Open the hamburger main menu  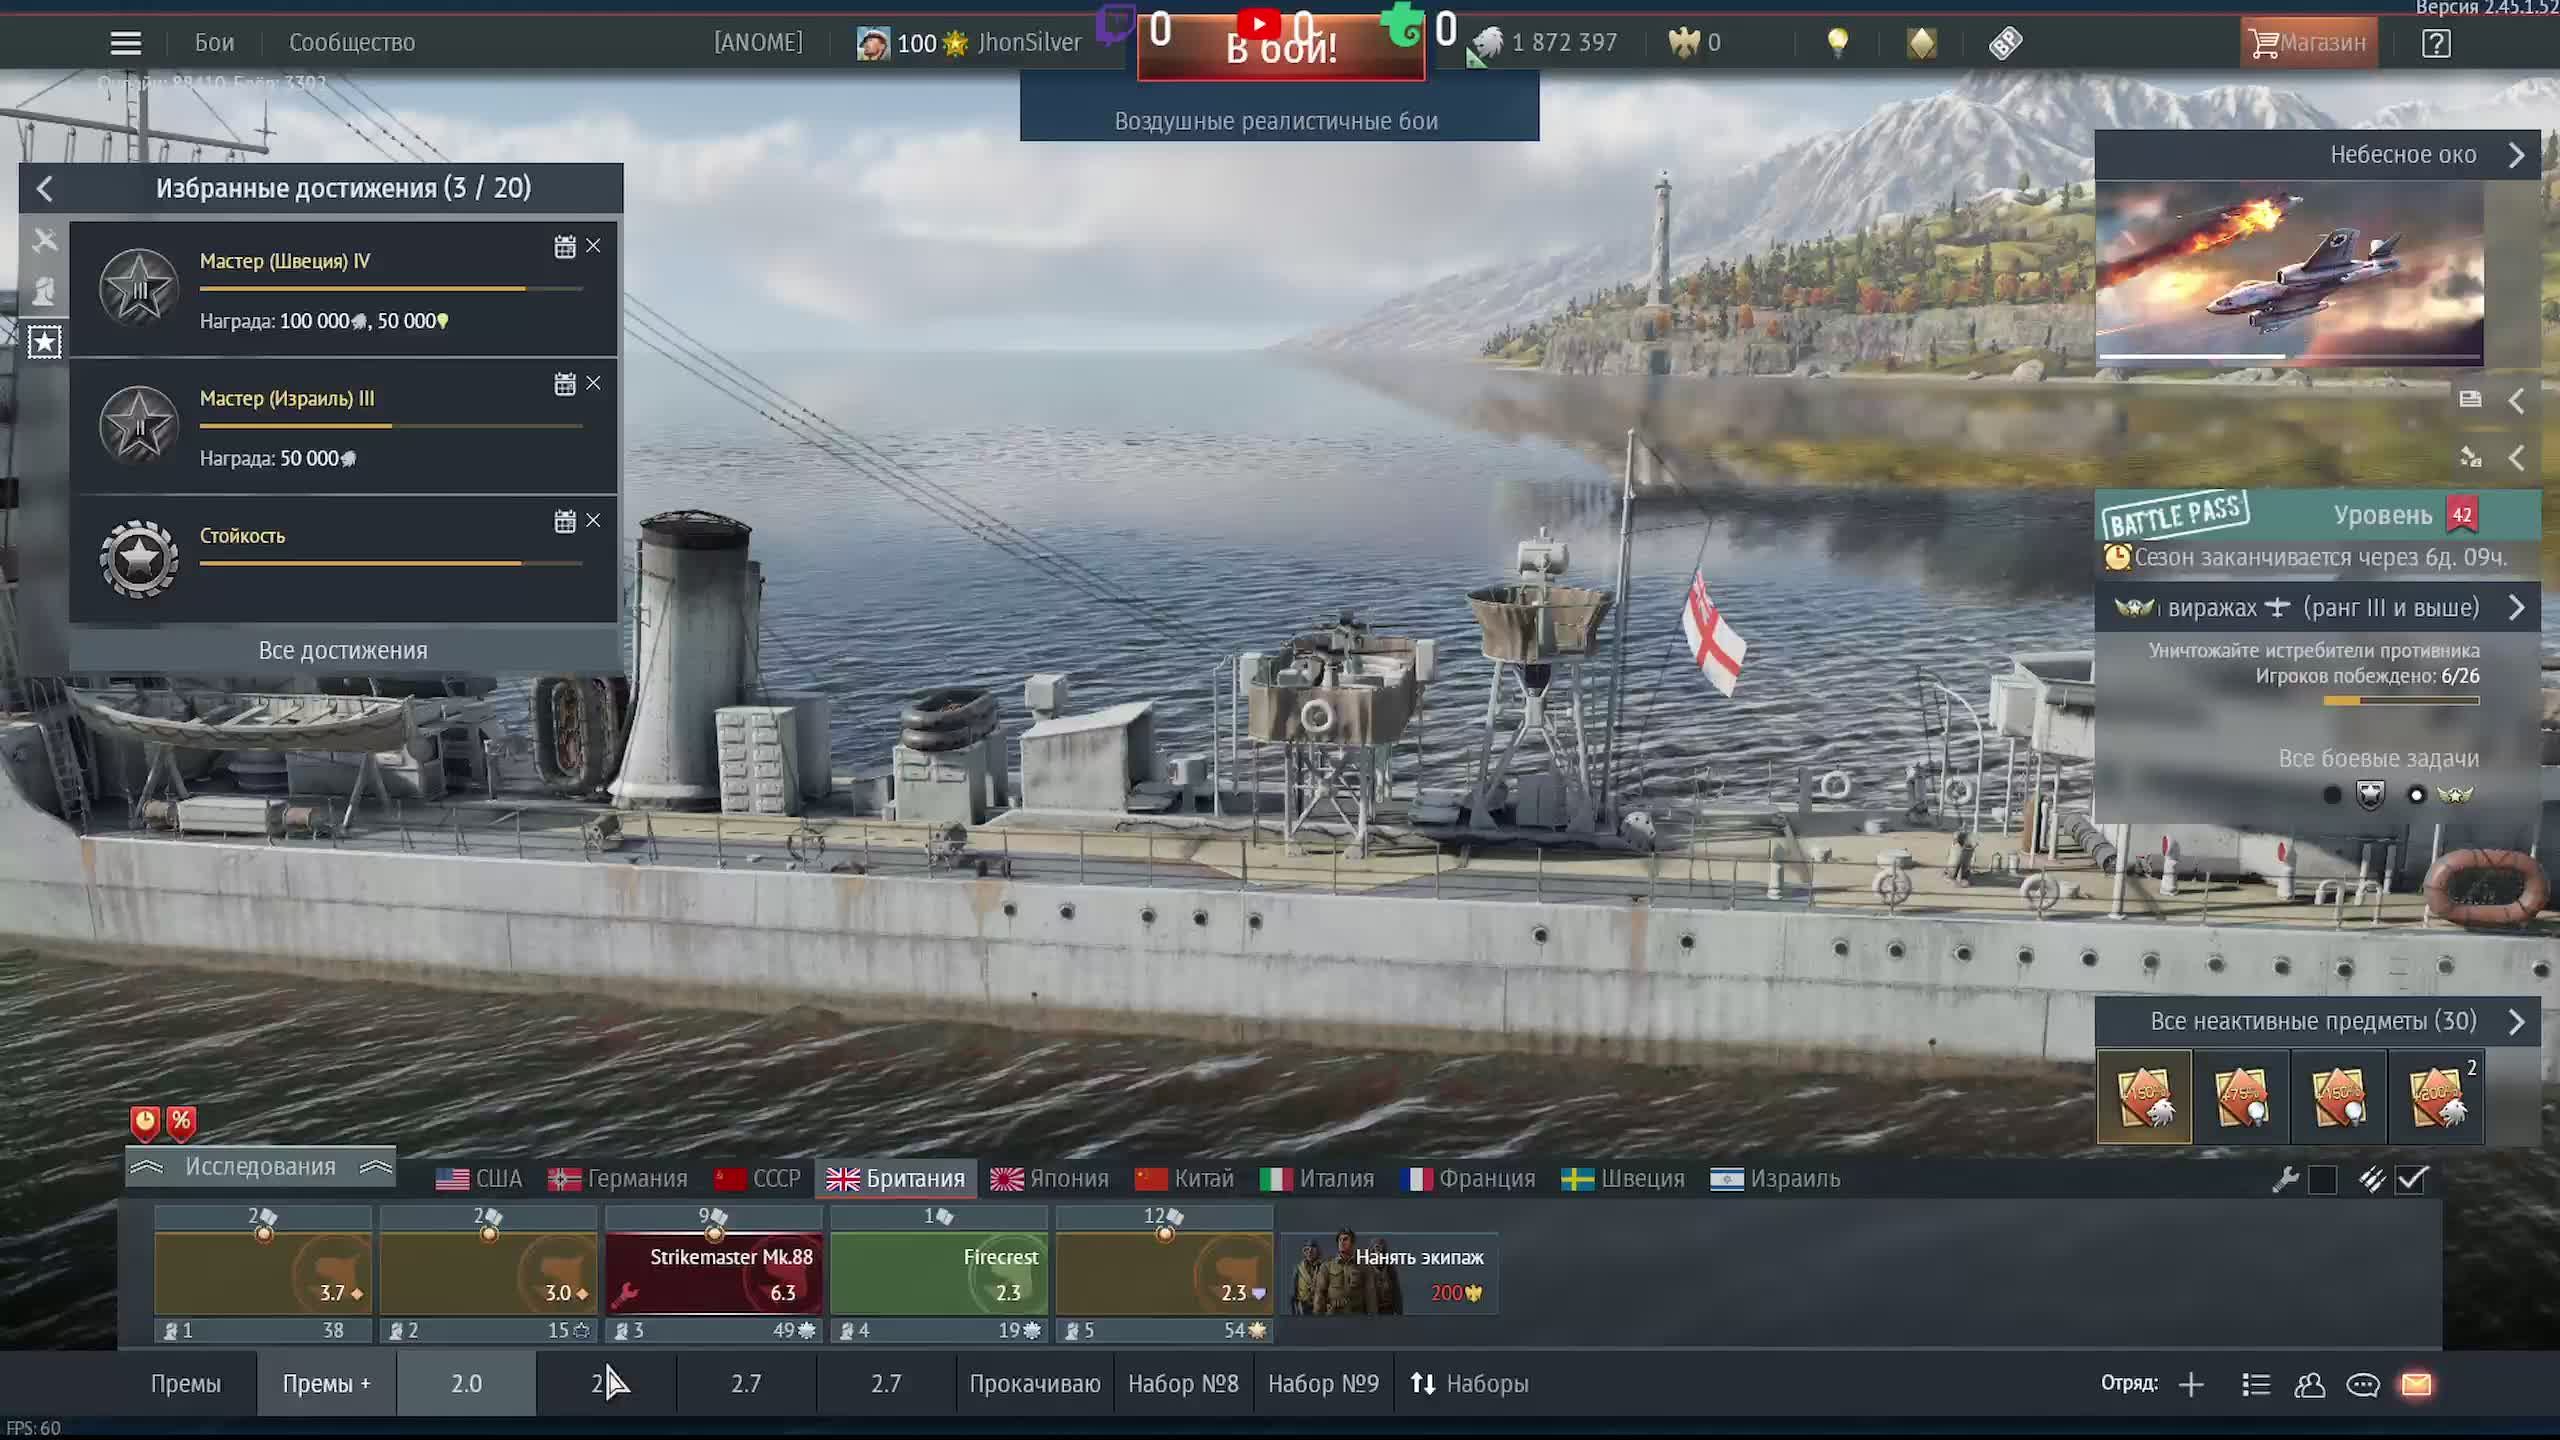[125, 43]
